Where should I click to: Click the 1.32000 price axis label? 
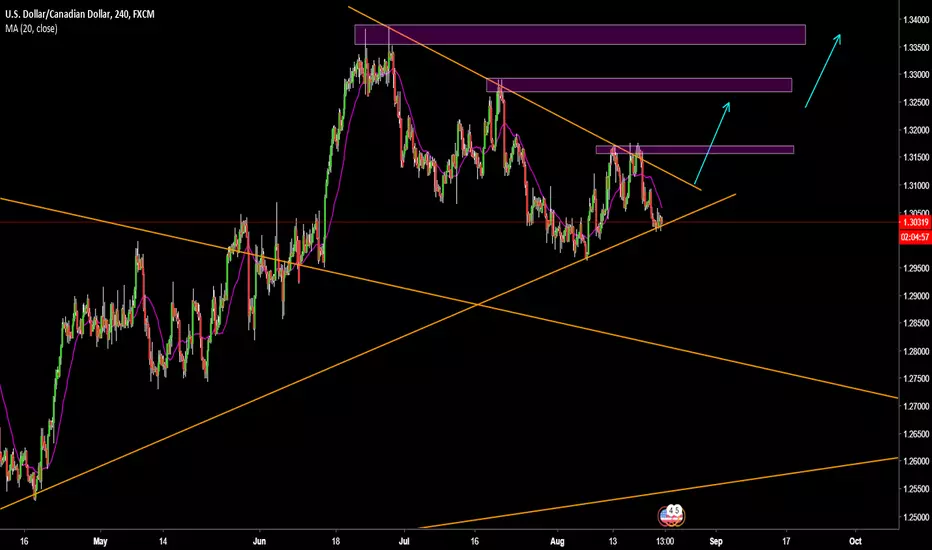(x=915, y=130)
